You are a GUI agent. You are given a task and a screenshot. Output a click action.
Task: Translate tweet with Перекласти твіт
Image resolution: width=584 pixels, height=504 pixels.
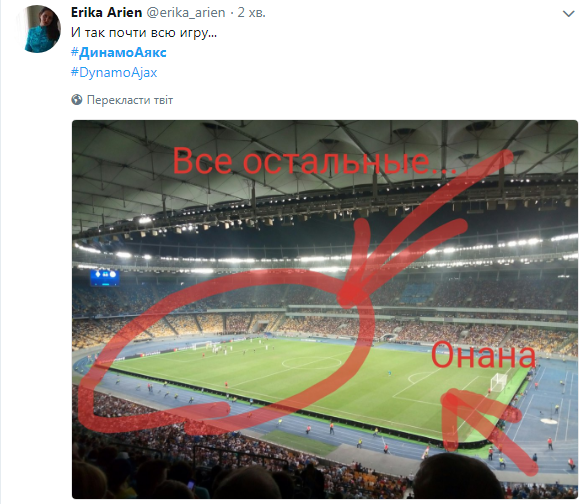130,100
